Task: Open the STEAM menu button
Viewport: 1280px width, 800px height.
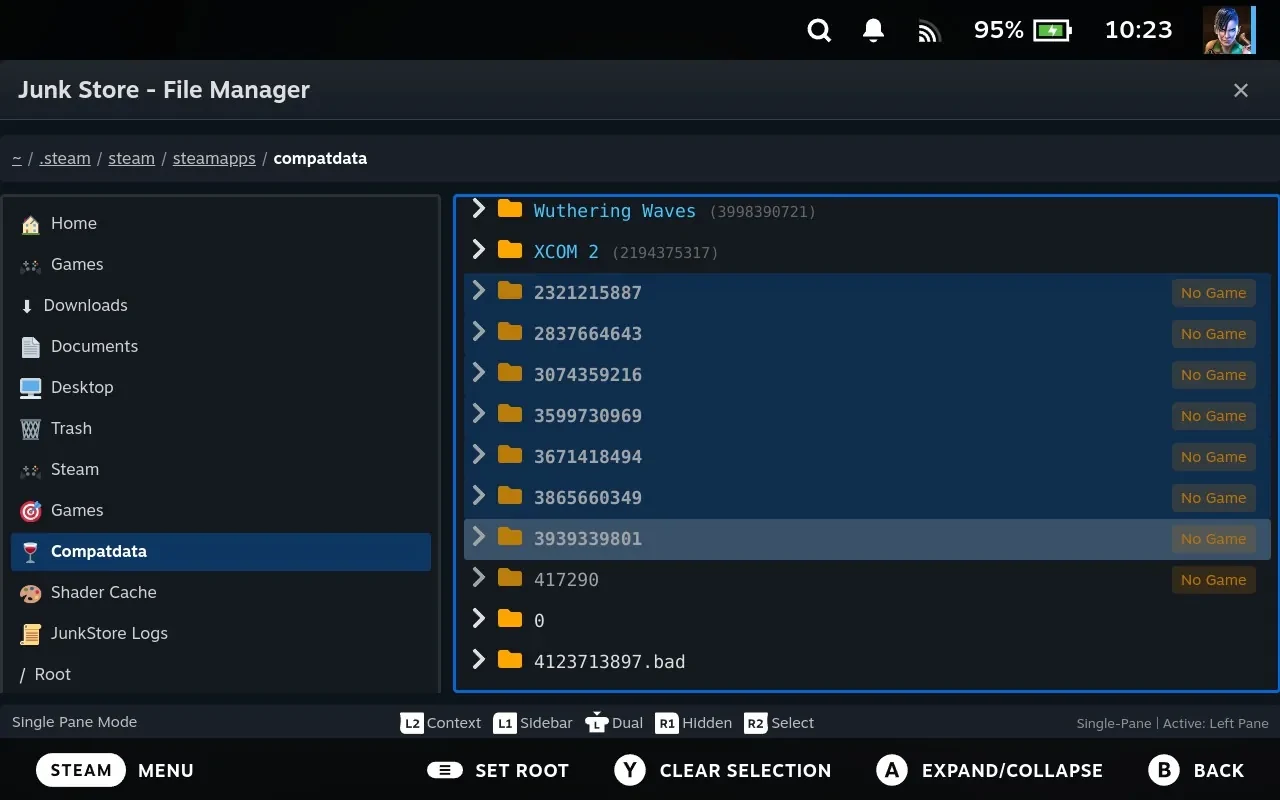Action: point(81,770)
